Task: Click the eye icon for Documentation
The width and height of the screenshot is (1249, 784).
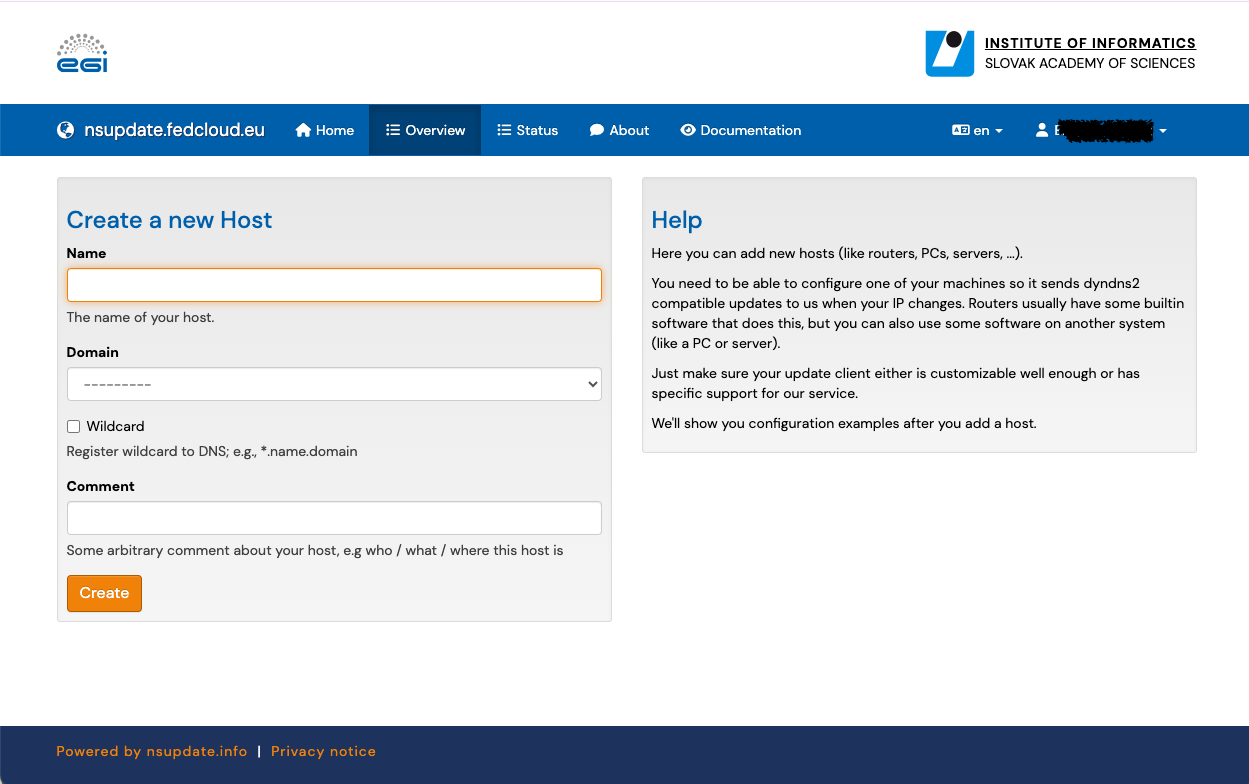Action: [x=688, y=130]
